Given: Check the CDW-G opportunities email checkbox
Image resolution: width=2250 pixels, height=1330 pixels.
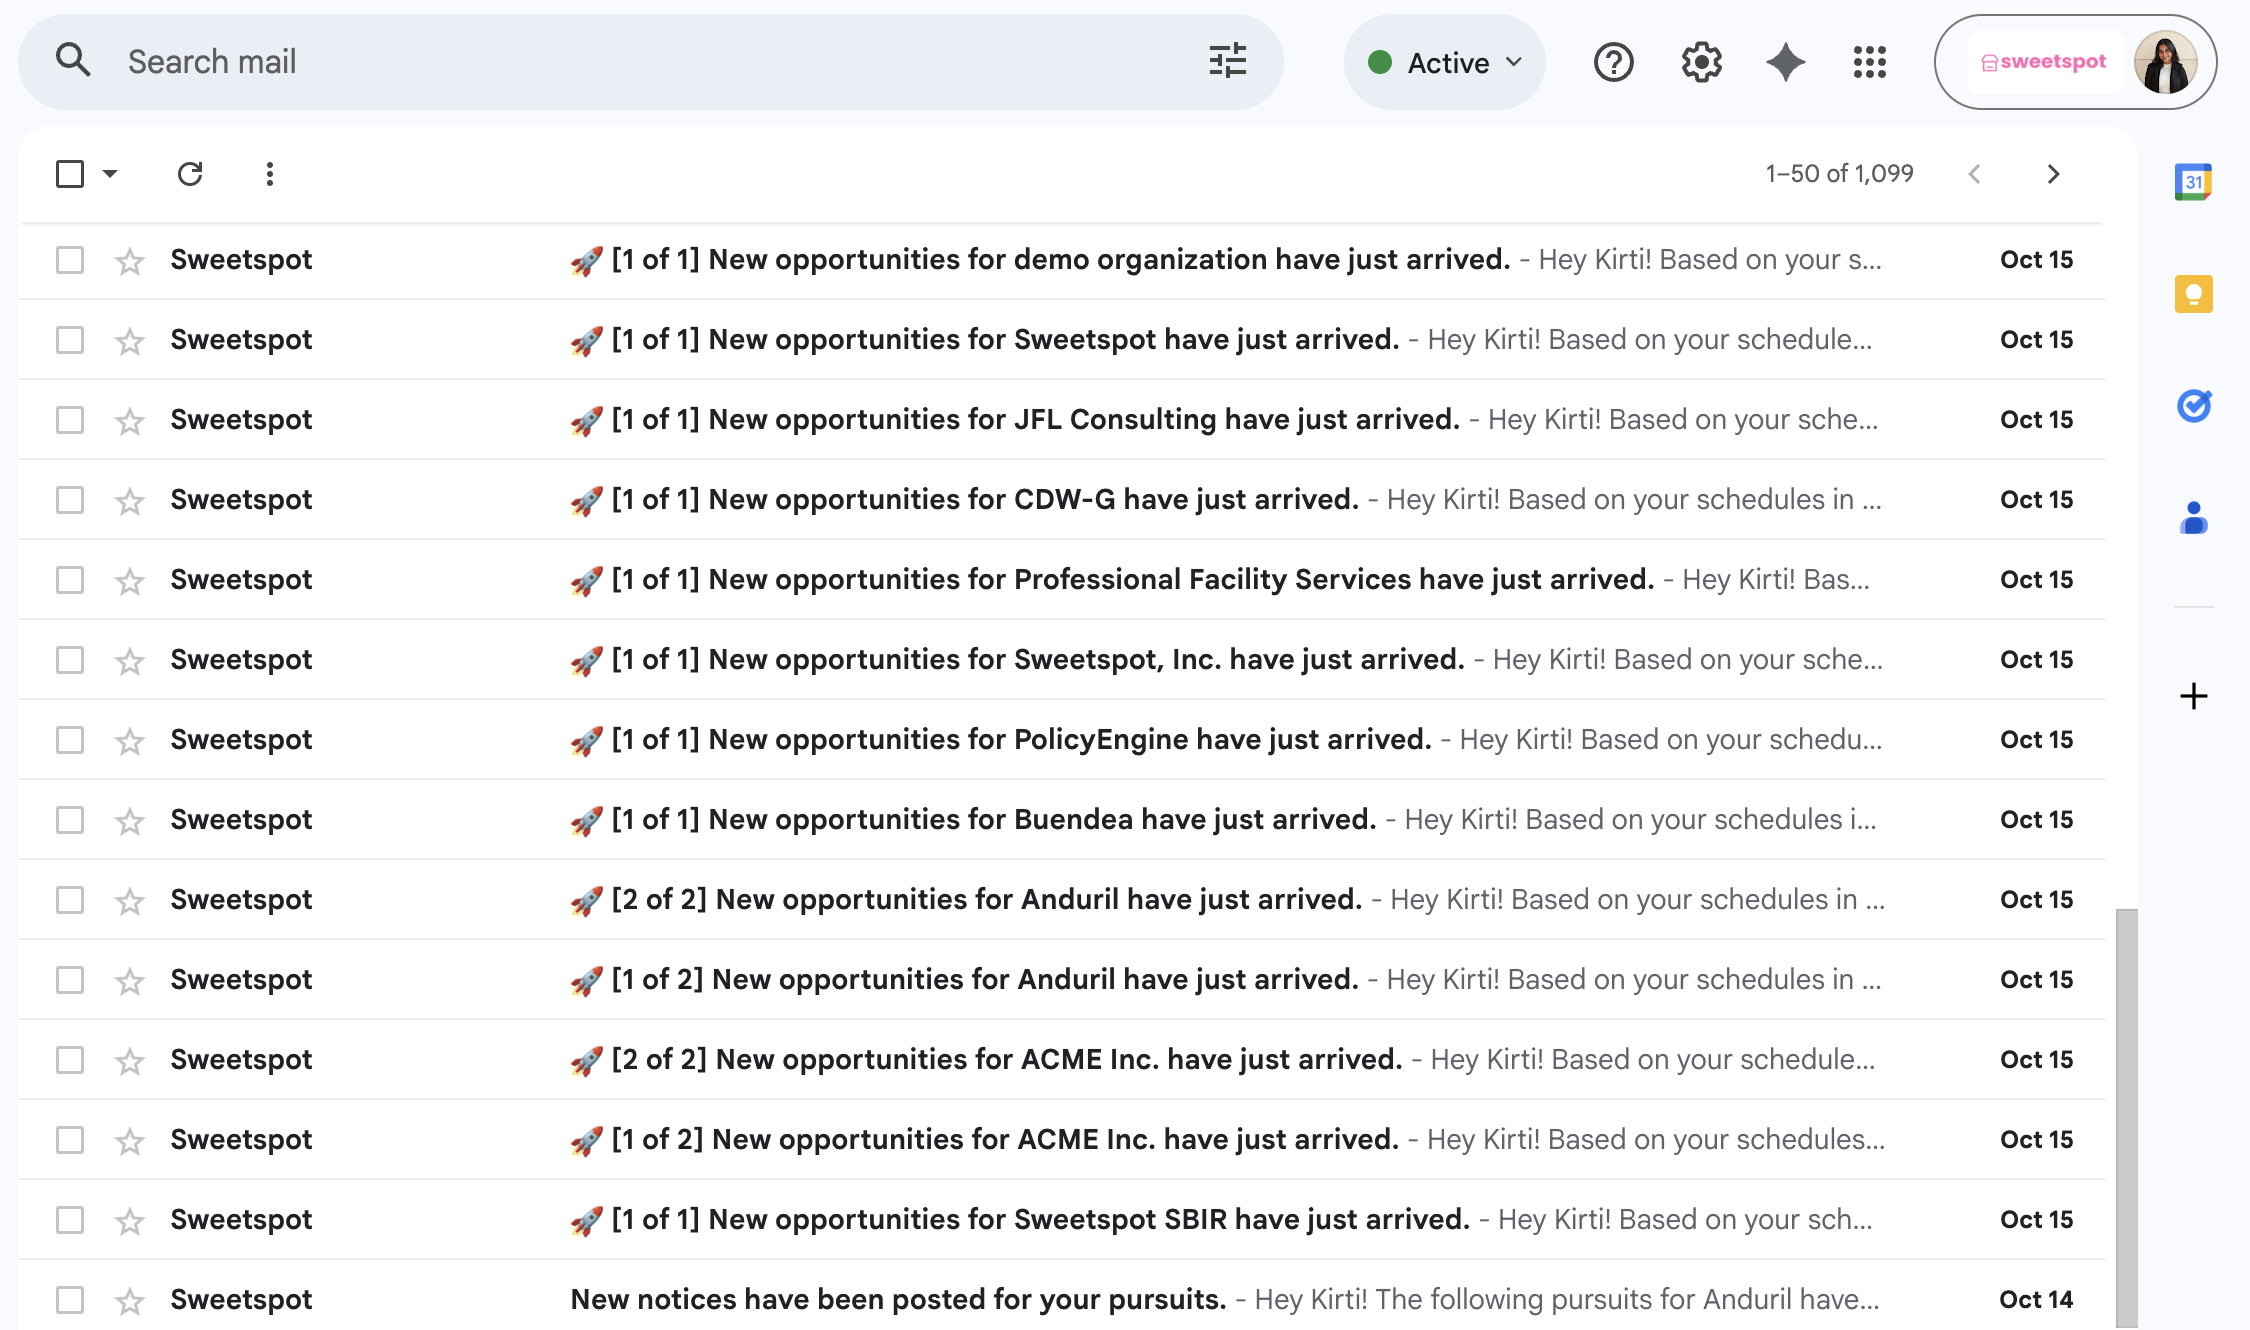Looking at the screenshot, I should [x=70, y=500].
